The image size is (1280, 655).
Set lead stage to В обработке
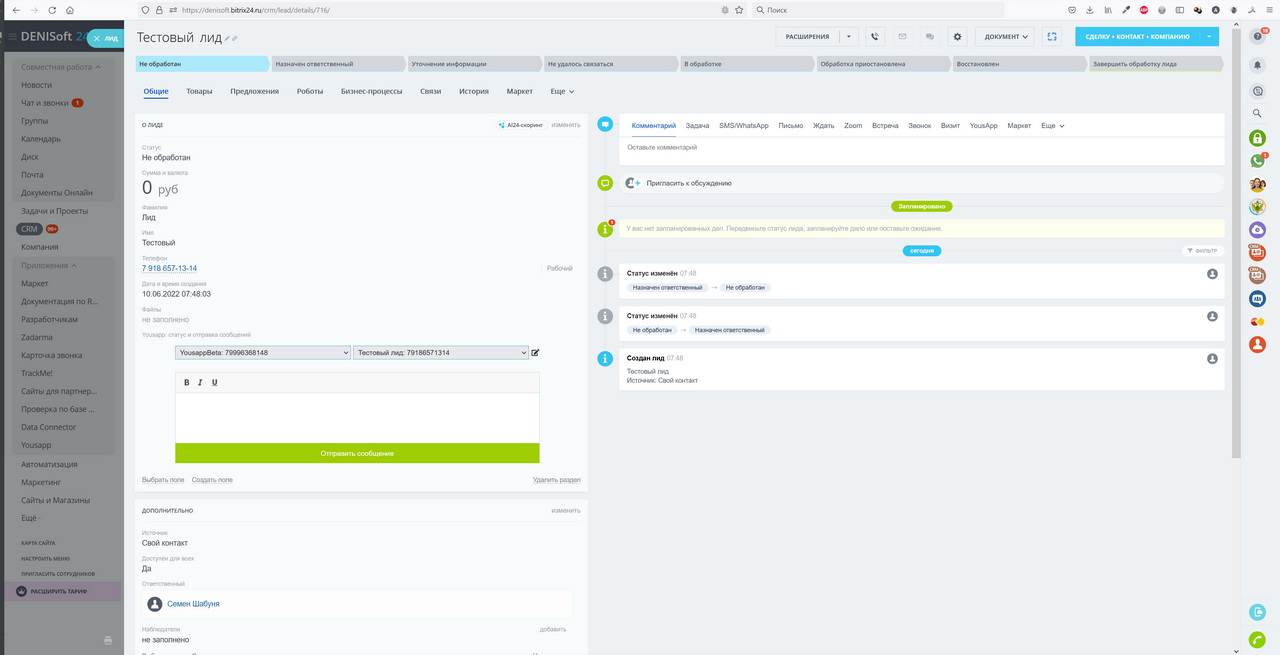744,64
